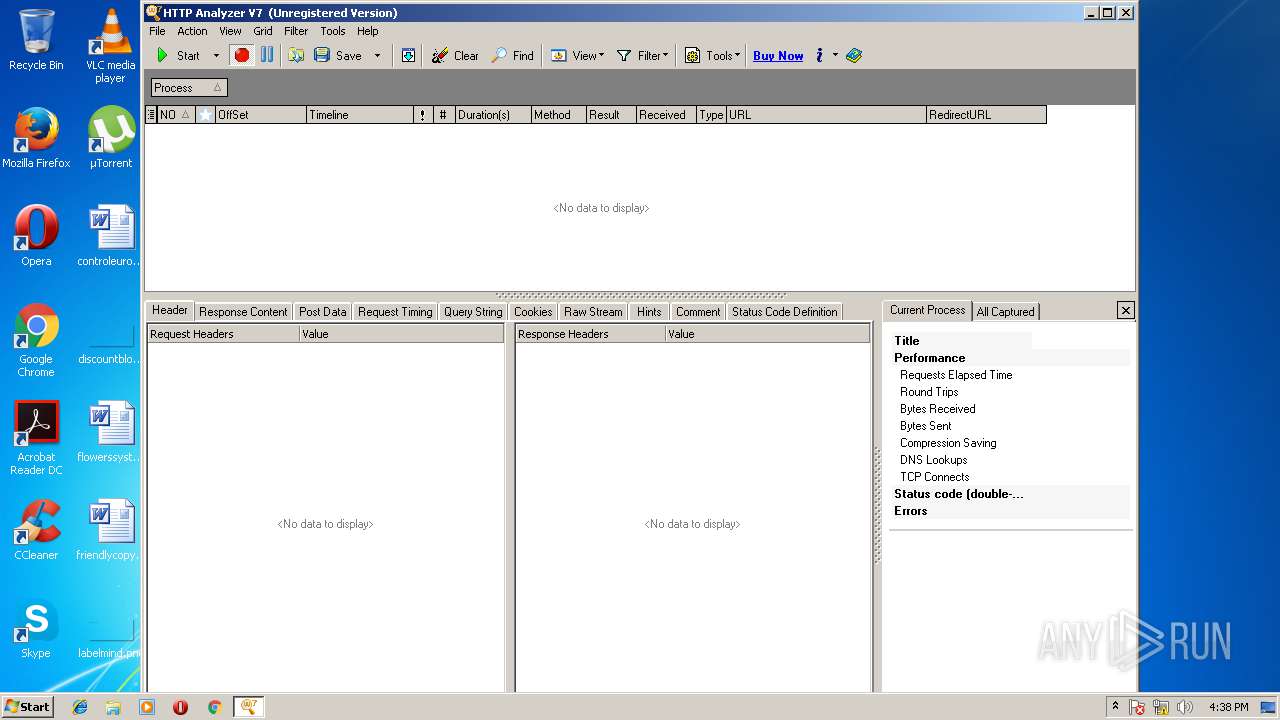Click the Opera taskbar icon
Image resolution: width=1280 pixels, height=720 pixels.
(180, 707)
